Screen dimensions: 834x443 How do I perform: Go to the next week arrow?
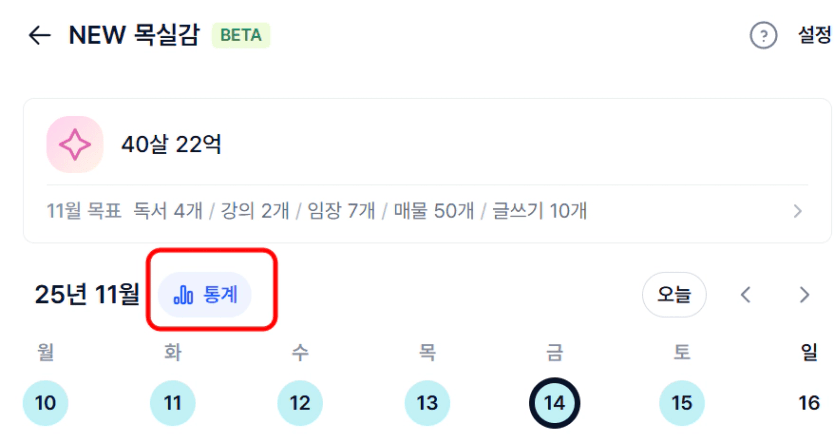pyautogui.click(x=804, y=295)
